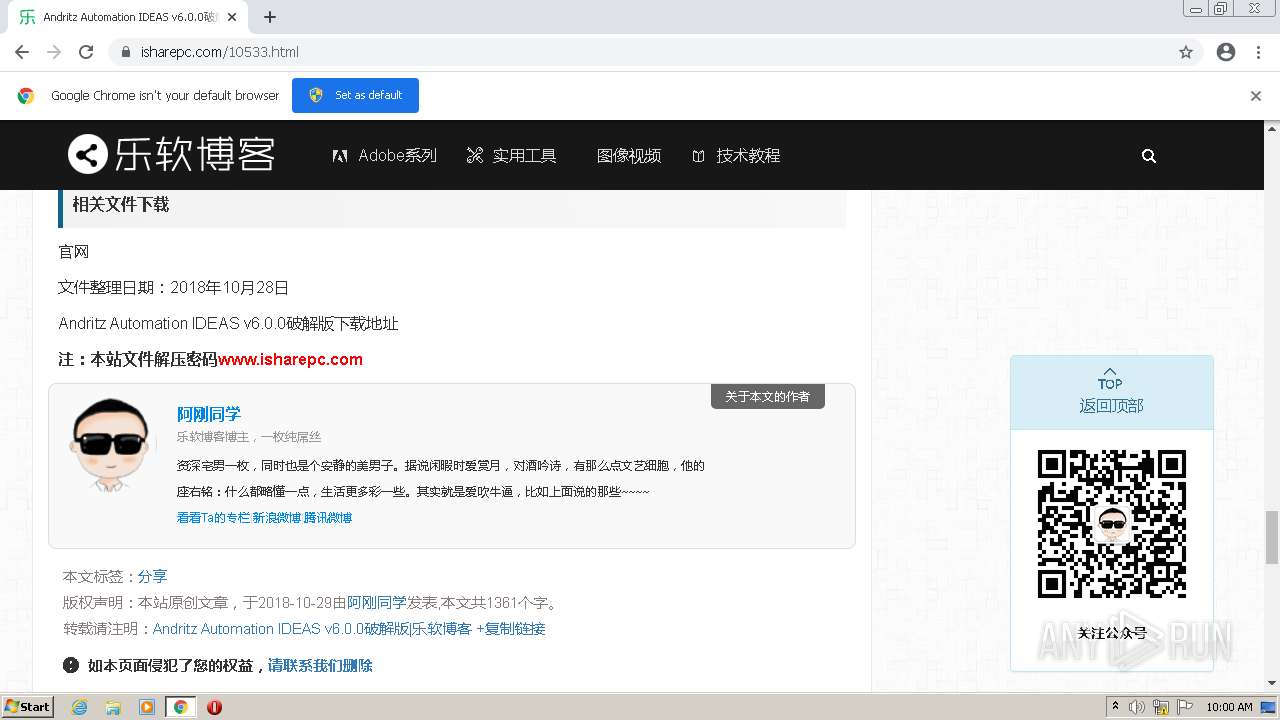Image resolution: width=1280 pixels, height=720 pixels.
Task: Click 文件整理日期：2018年10月28日 text
Action: pyautogui.click(x=174, y=288)
